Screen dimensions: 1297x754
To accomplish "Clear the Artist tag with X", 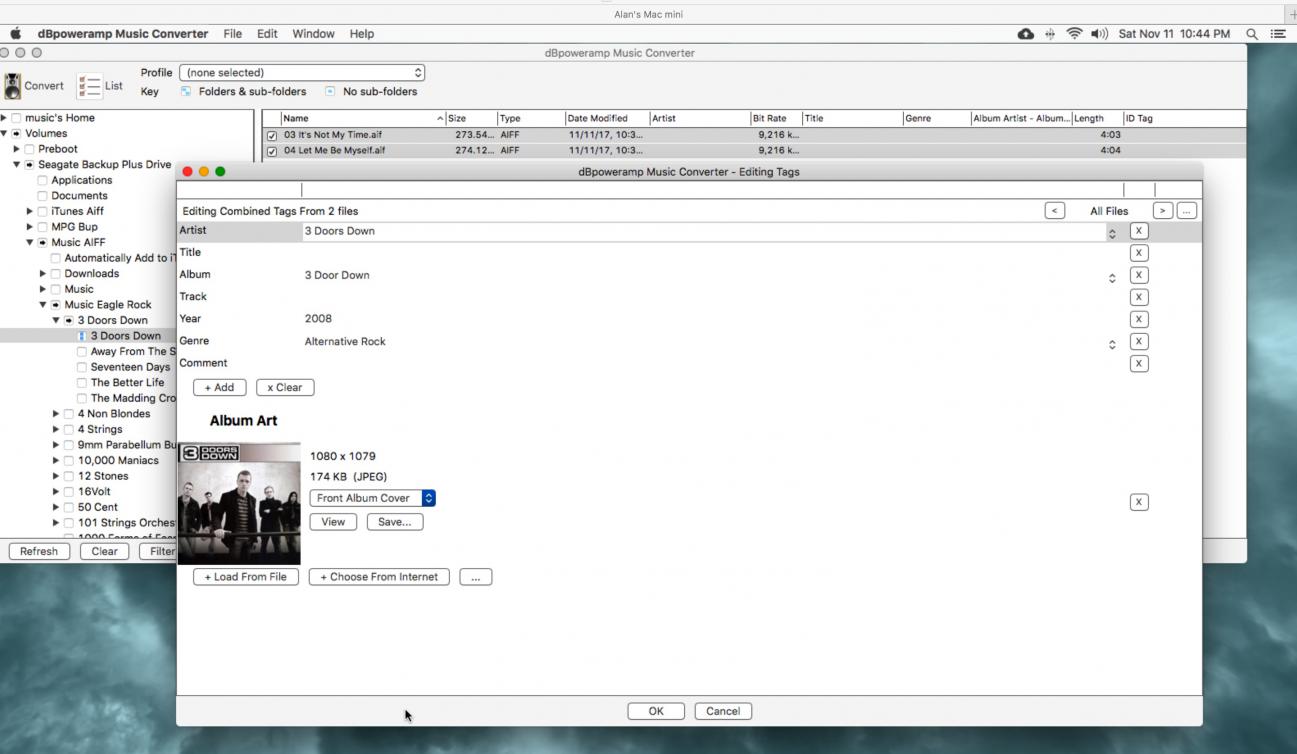I will pyautogui.click(x=1138, y=231).
